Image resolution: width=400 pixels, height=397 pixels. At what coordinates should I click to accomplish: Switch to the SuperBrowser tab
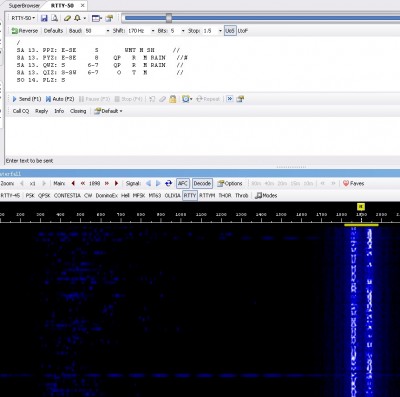[x=24, y=6]
